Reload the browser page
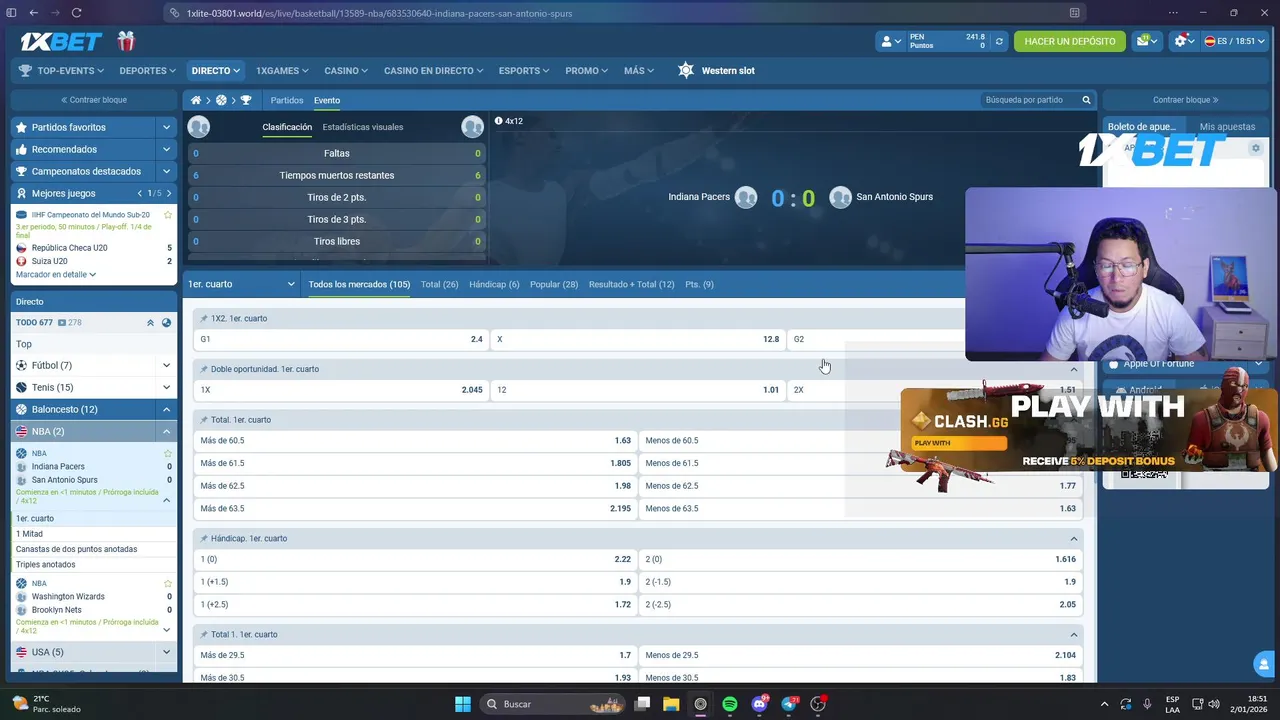 (76, 13)
